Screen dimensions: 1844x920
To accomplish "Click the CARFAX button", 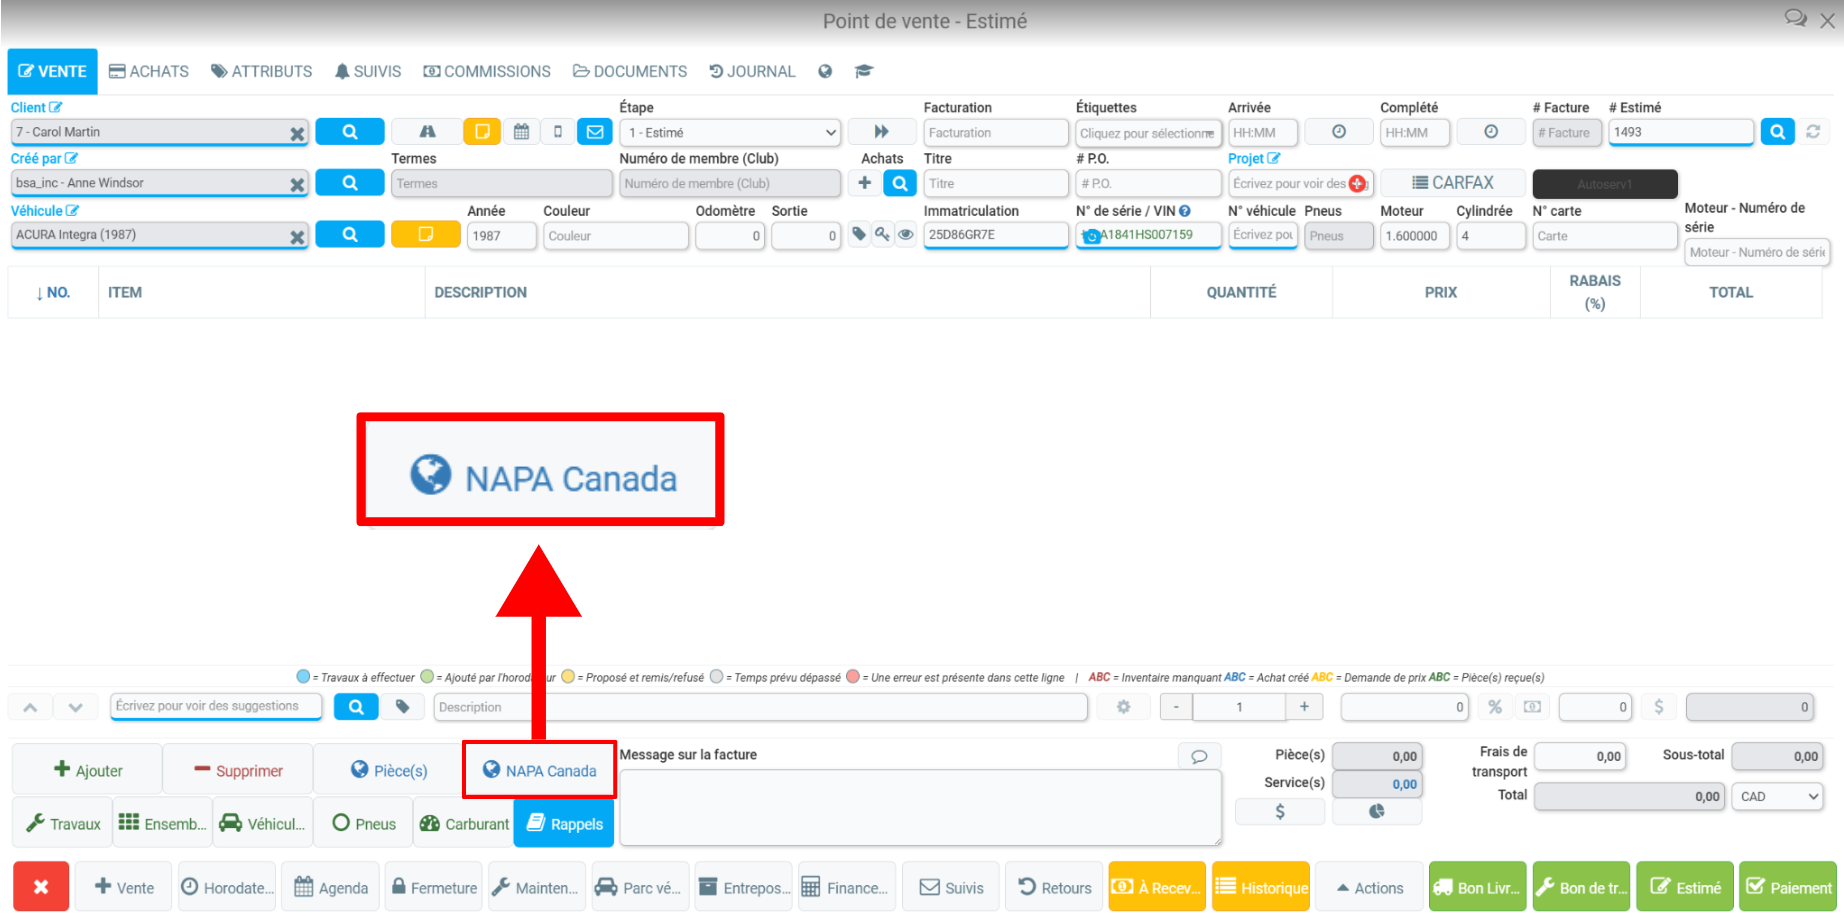I will pyautogui.click(x=1453, y=183).
